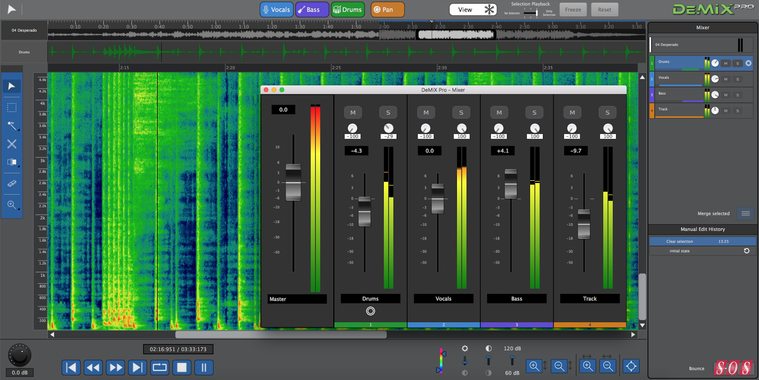Click the horizontal zoom-out magnifier button

(608, 366)
